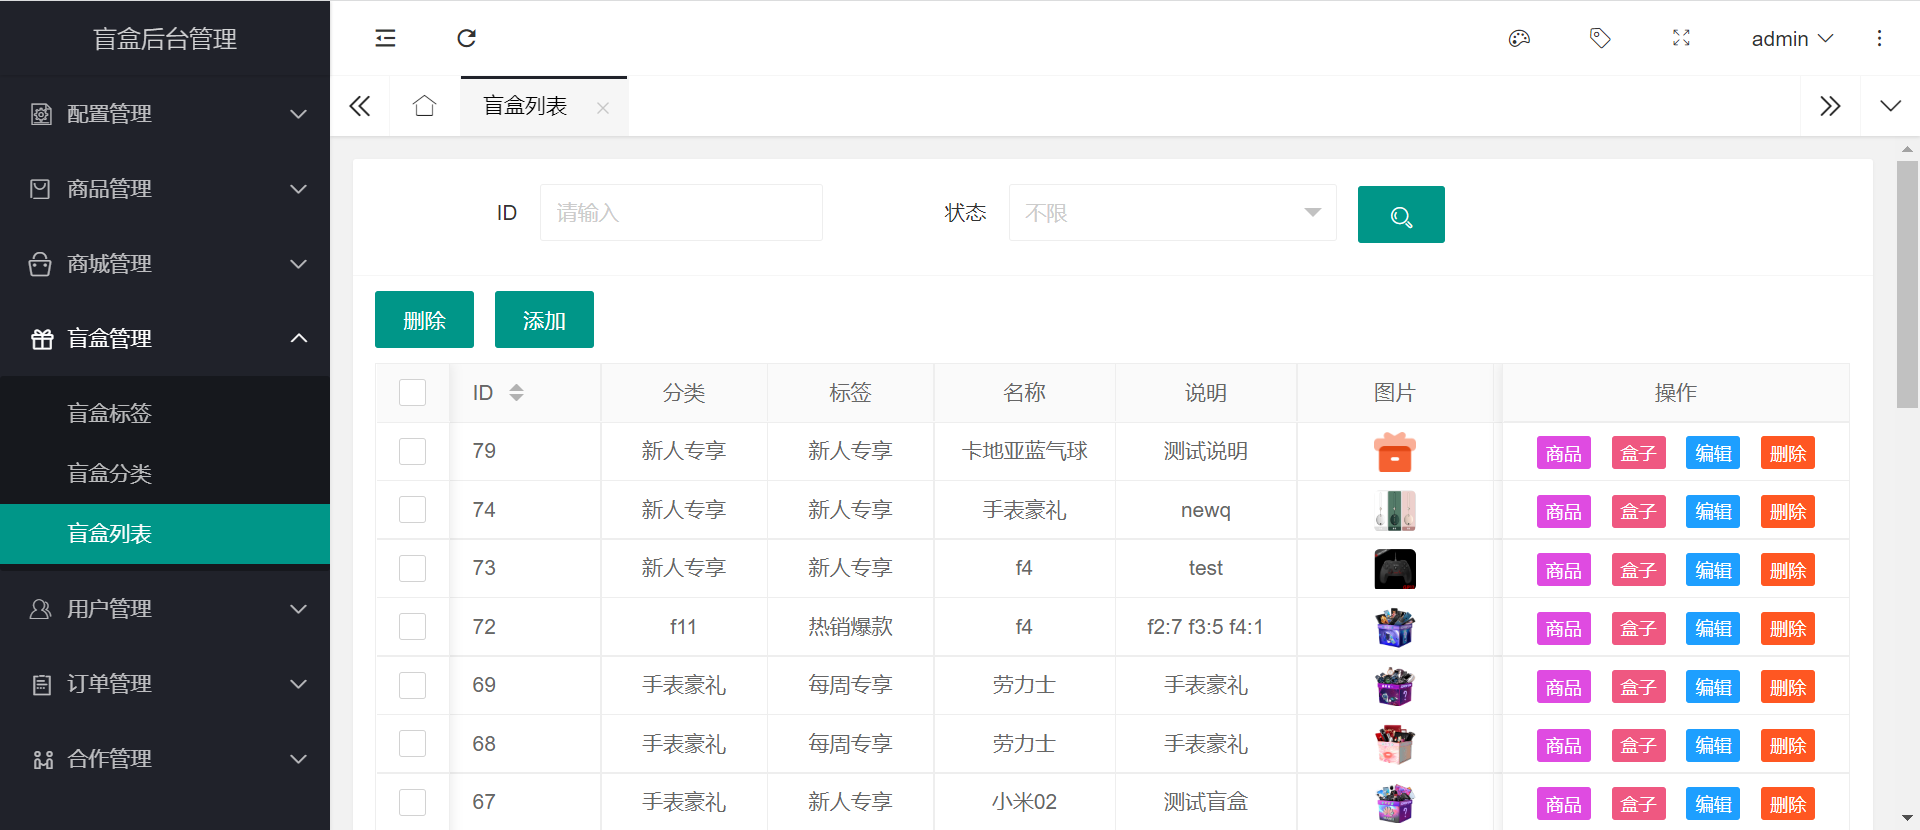Click 用户管理 user icon in sidebar

pos(40,609)
